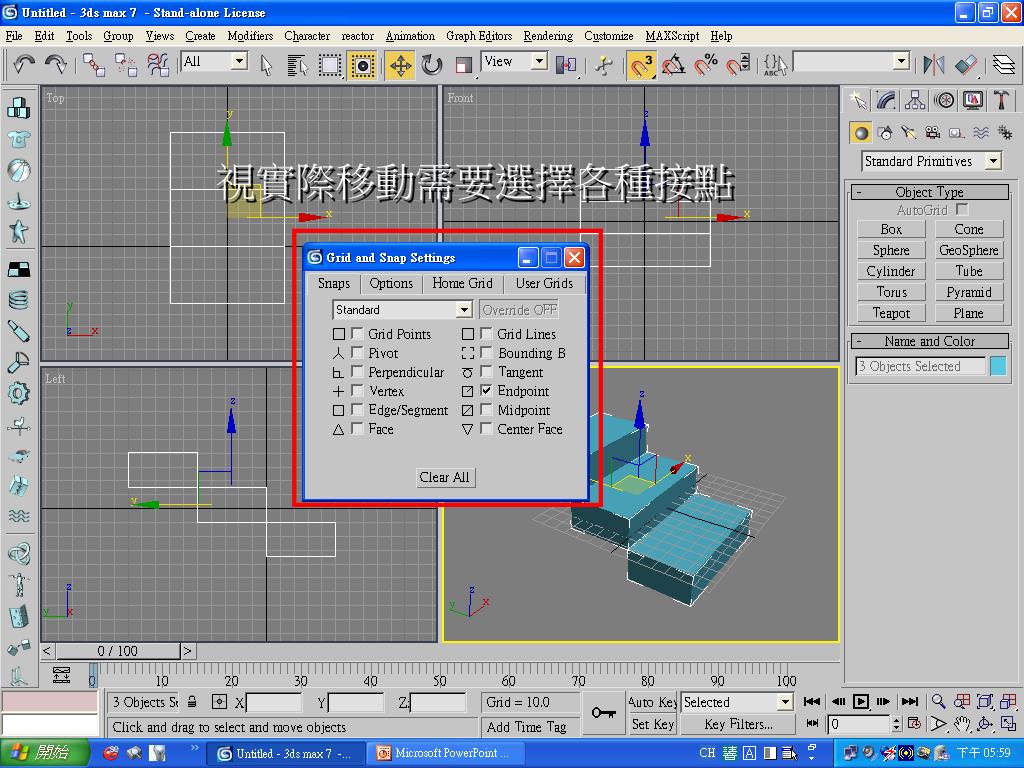
Task: Enable the Edge/Segment snap checkbox
Action: (357, 409)
